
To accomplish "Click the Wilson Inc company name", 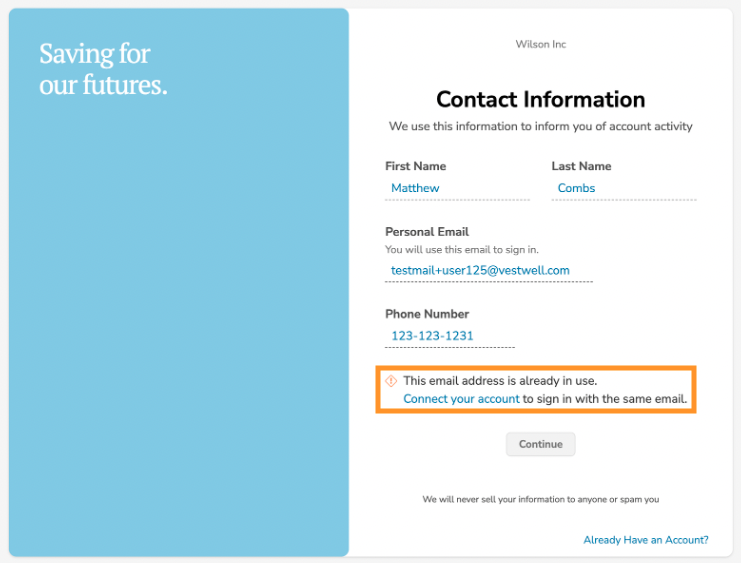I will 540,44.
